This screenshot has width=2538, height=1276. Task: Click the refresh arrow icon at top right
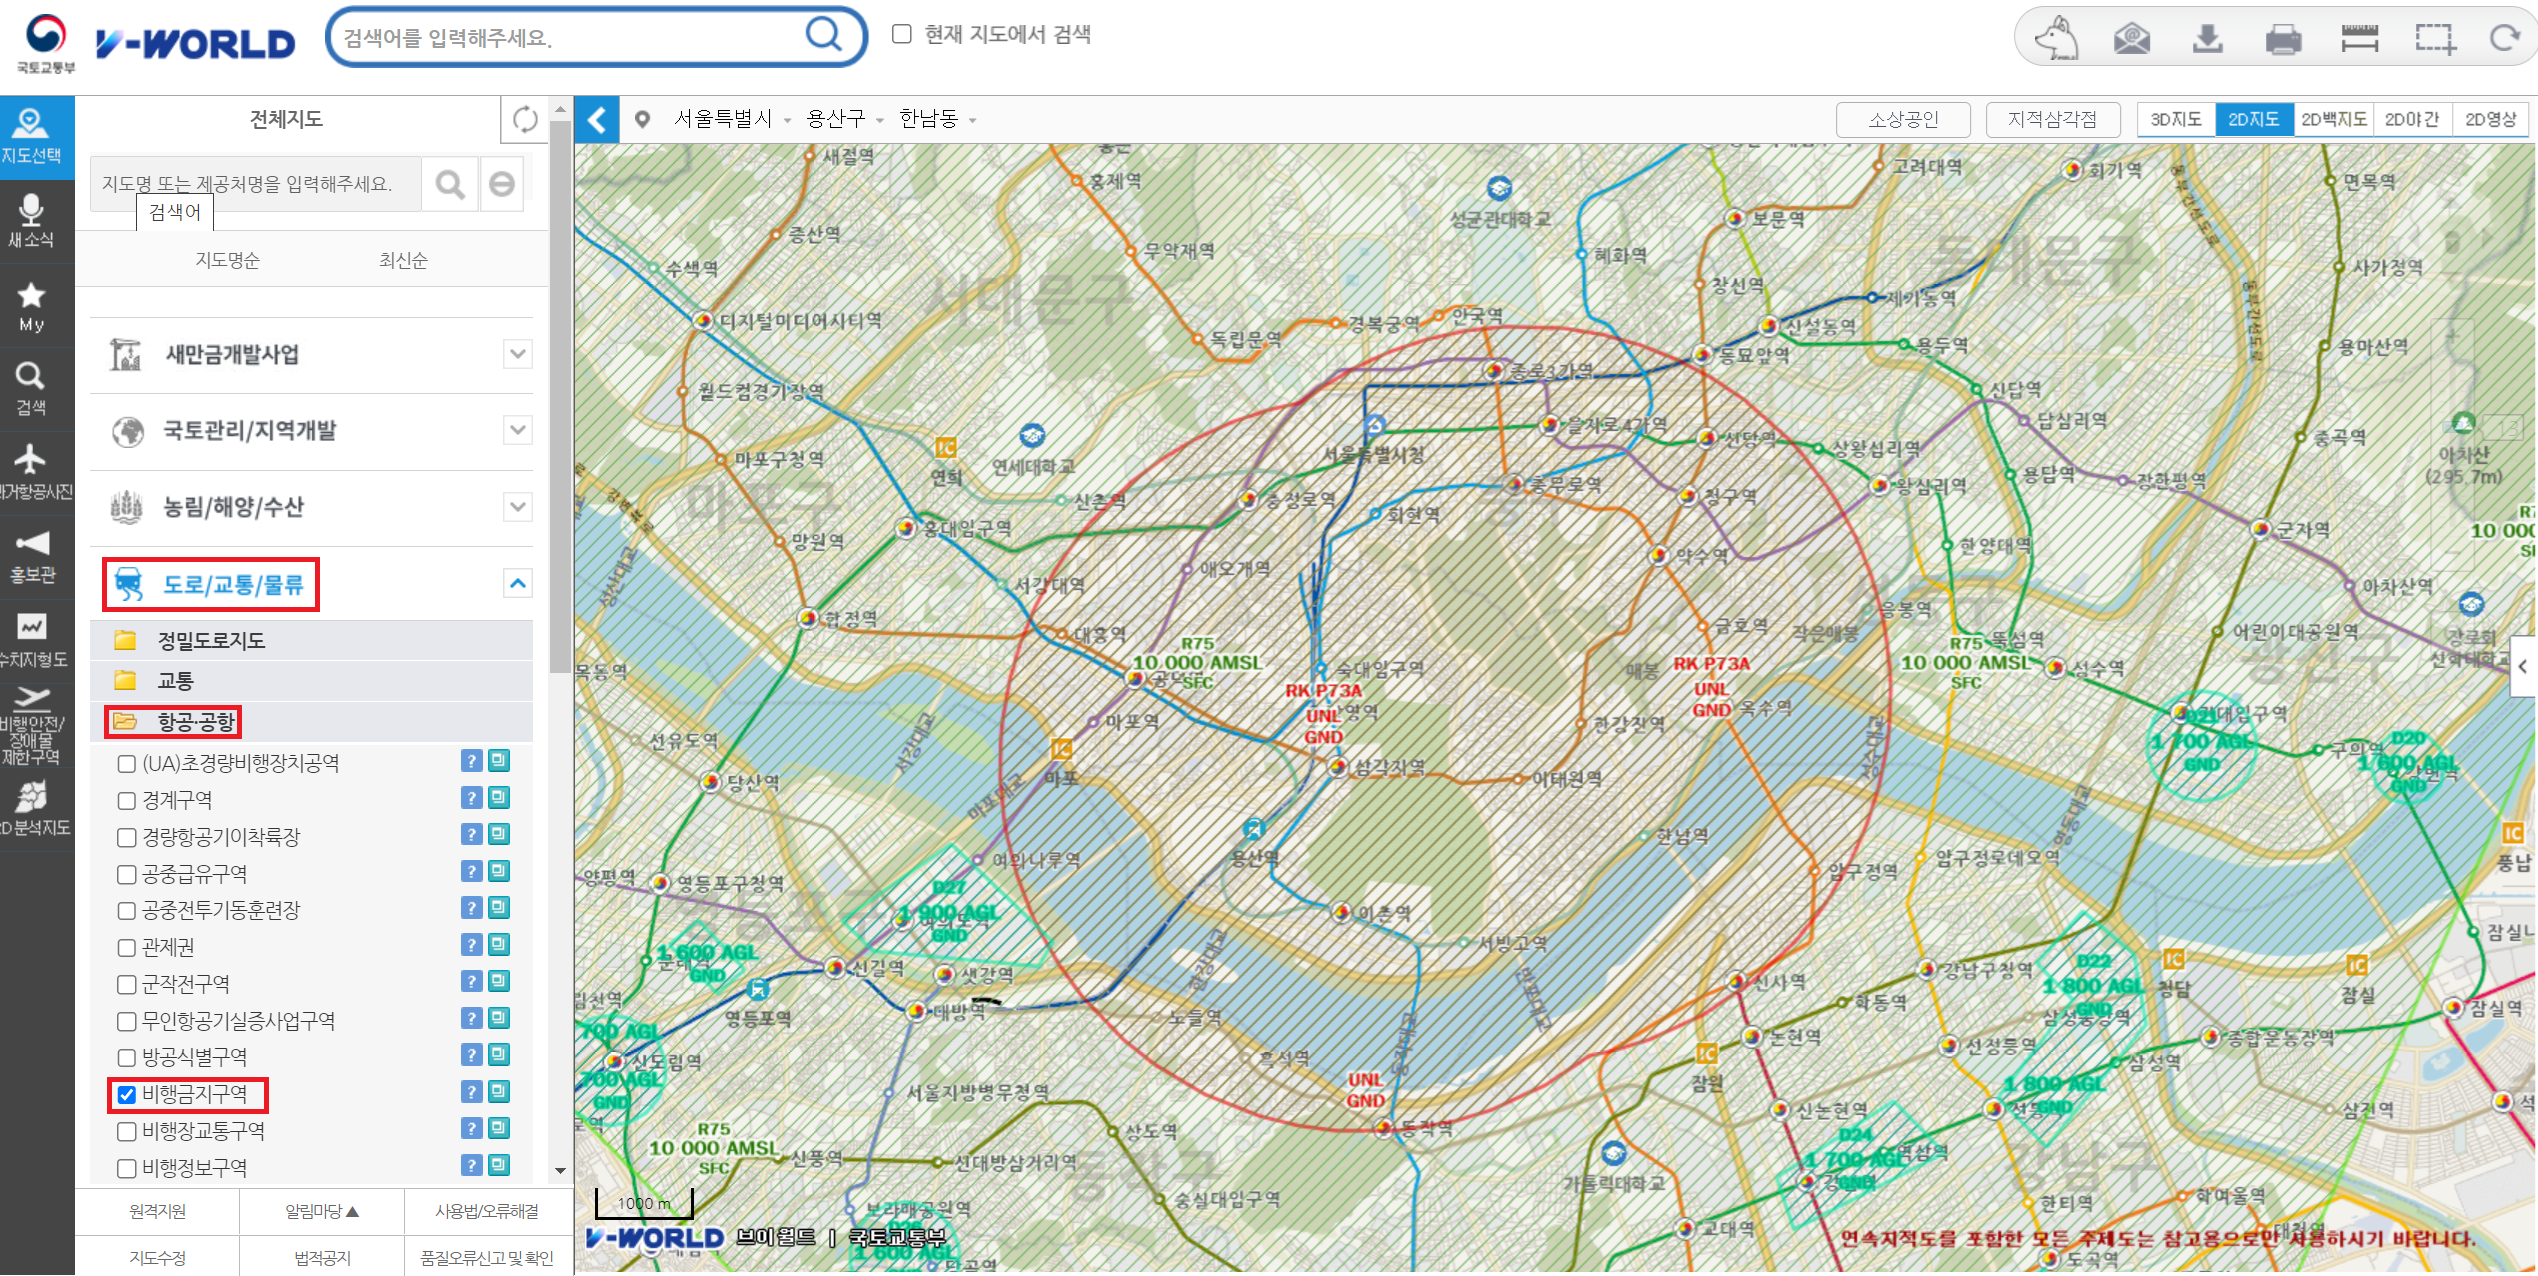click(x=2504, y=39)
